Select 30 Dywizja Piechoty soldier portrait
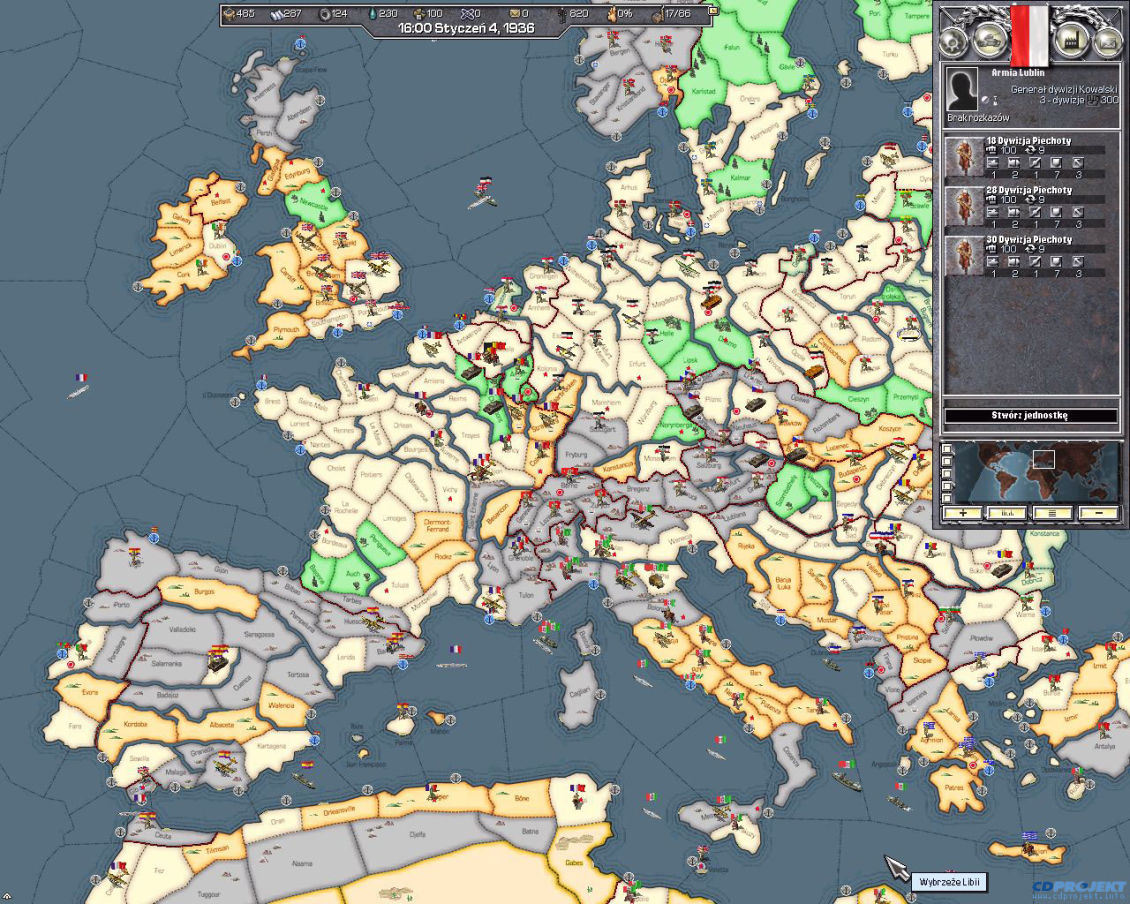The image size is (1130, 904). coord(964,255)
